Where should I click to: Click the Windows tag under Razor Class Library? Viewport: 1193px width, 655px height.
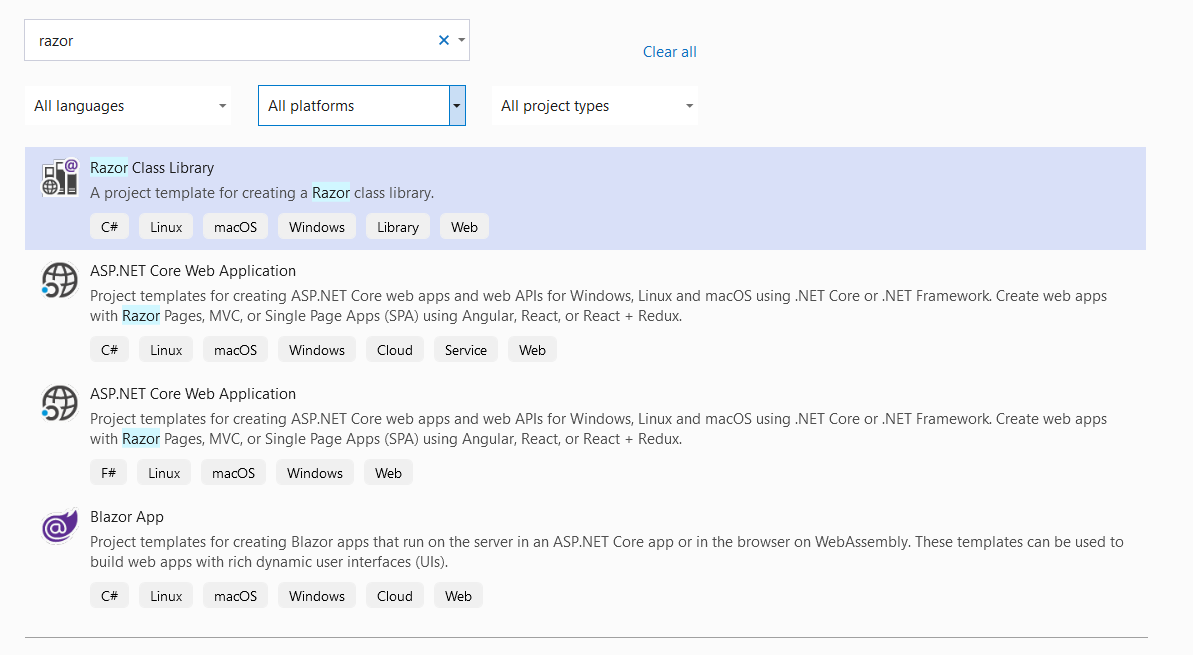pyautogui.click(x=317, y=227)
